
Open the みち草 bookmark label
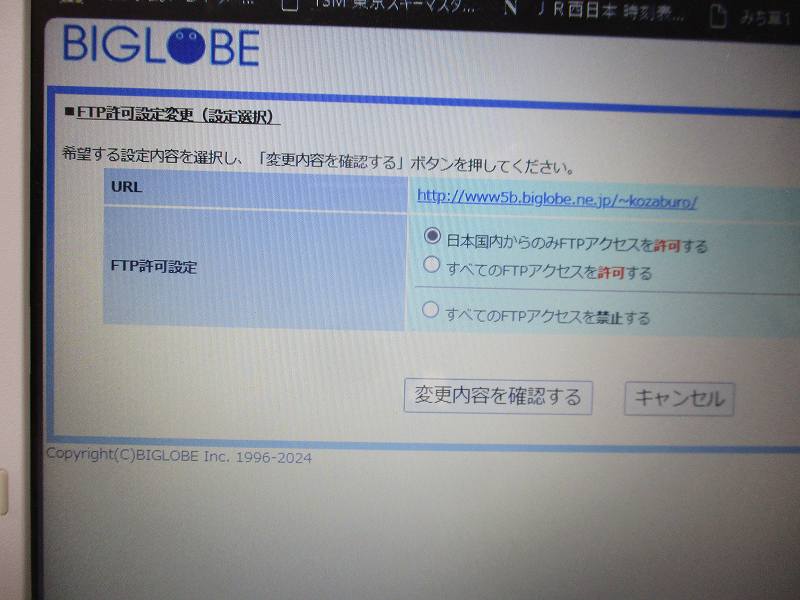click(x=767, y=14)
